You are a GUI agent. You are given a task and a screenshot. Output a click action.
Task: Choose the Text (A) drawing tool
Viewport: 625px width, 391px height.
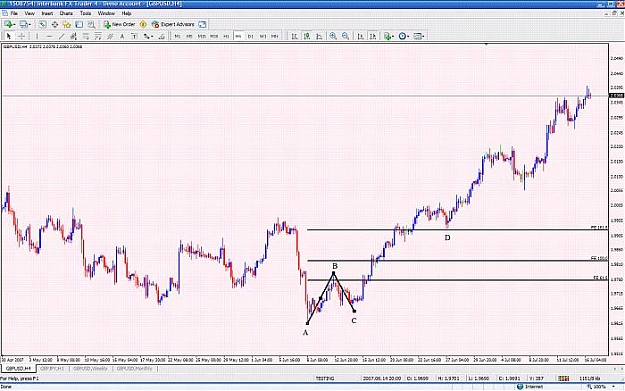tap(122, 36)
